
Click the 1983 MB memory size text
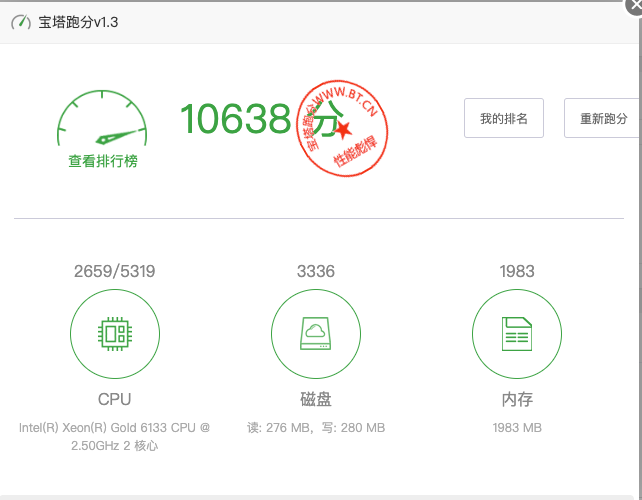(517, 428)
